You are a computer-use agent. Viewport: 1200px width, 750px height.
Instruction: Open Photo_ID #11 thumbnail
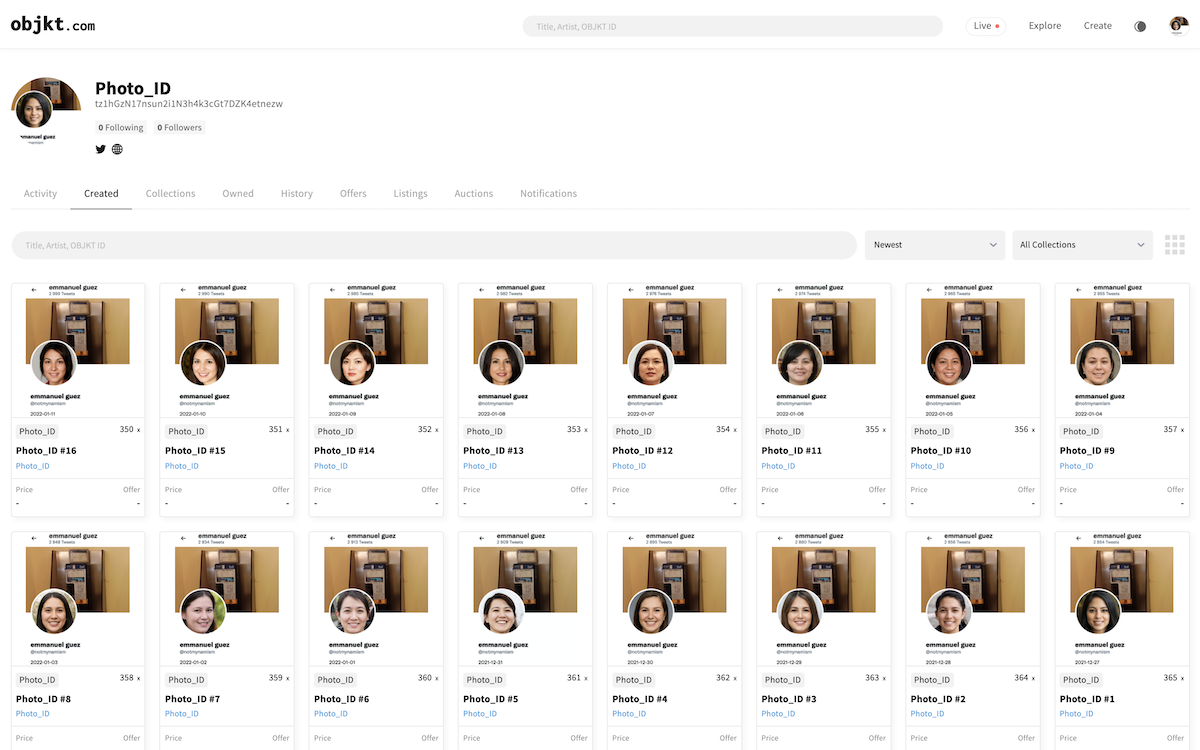point(823,350)
